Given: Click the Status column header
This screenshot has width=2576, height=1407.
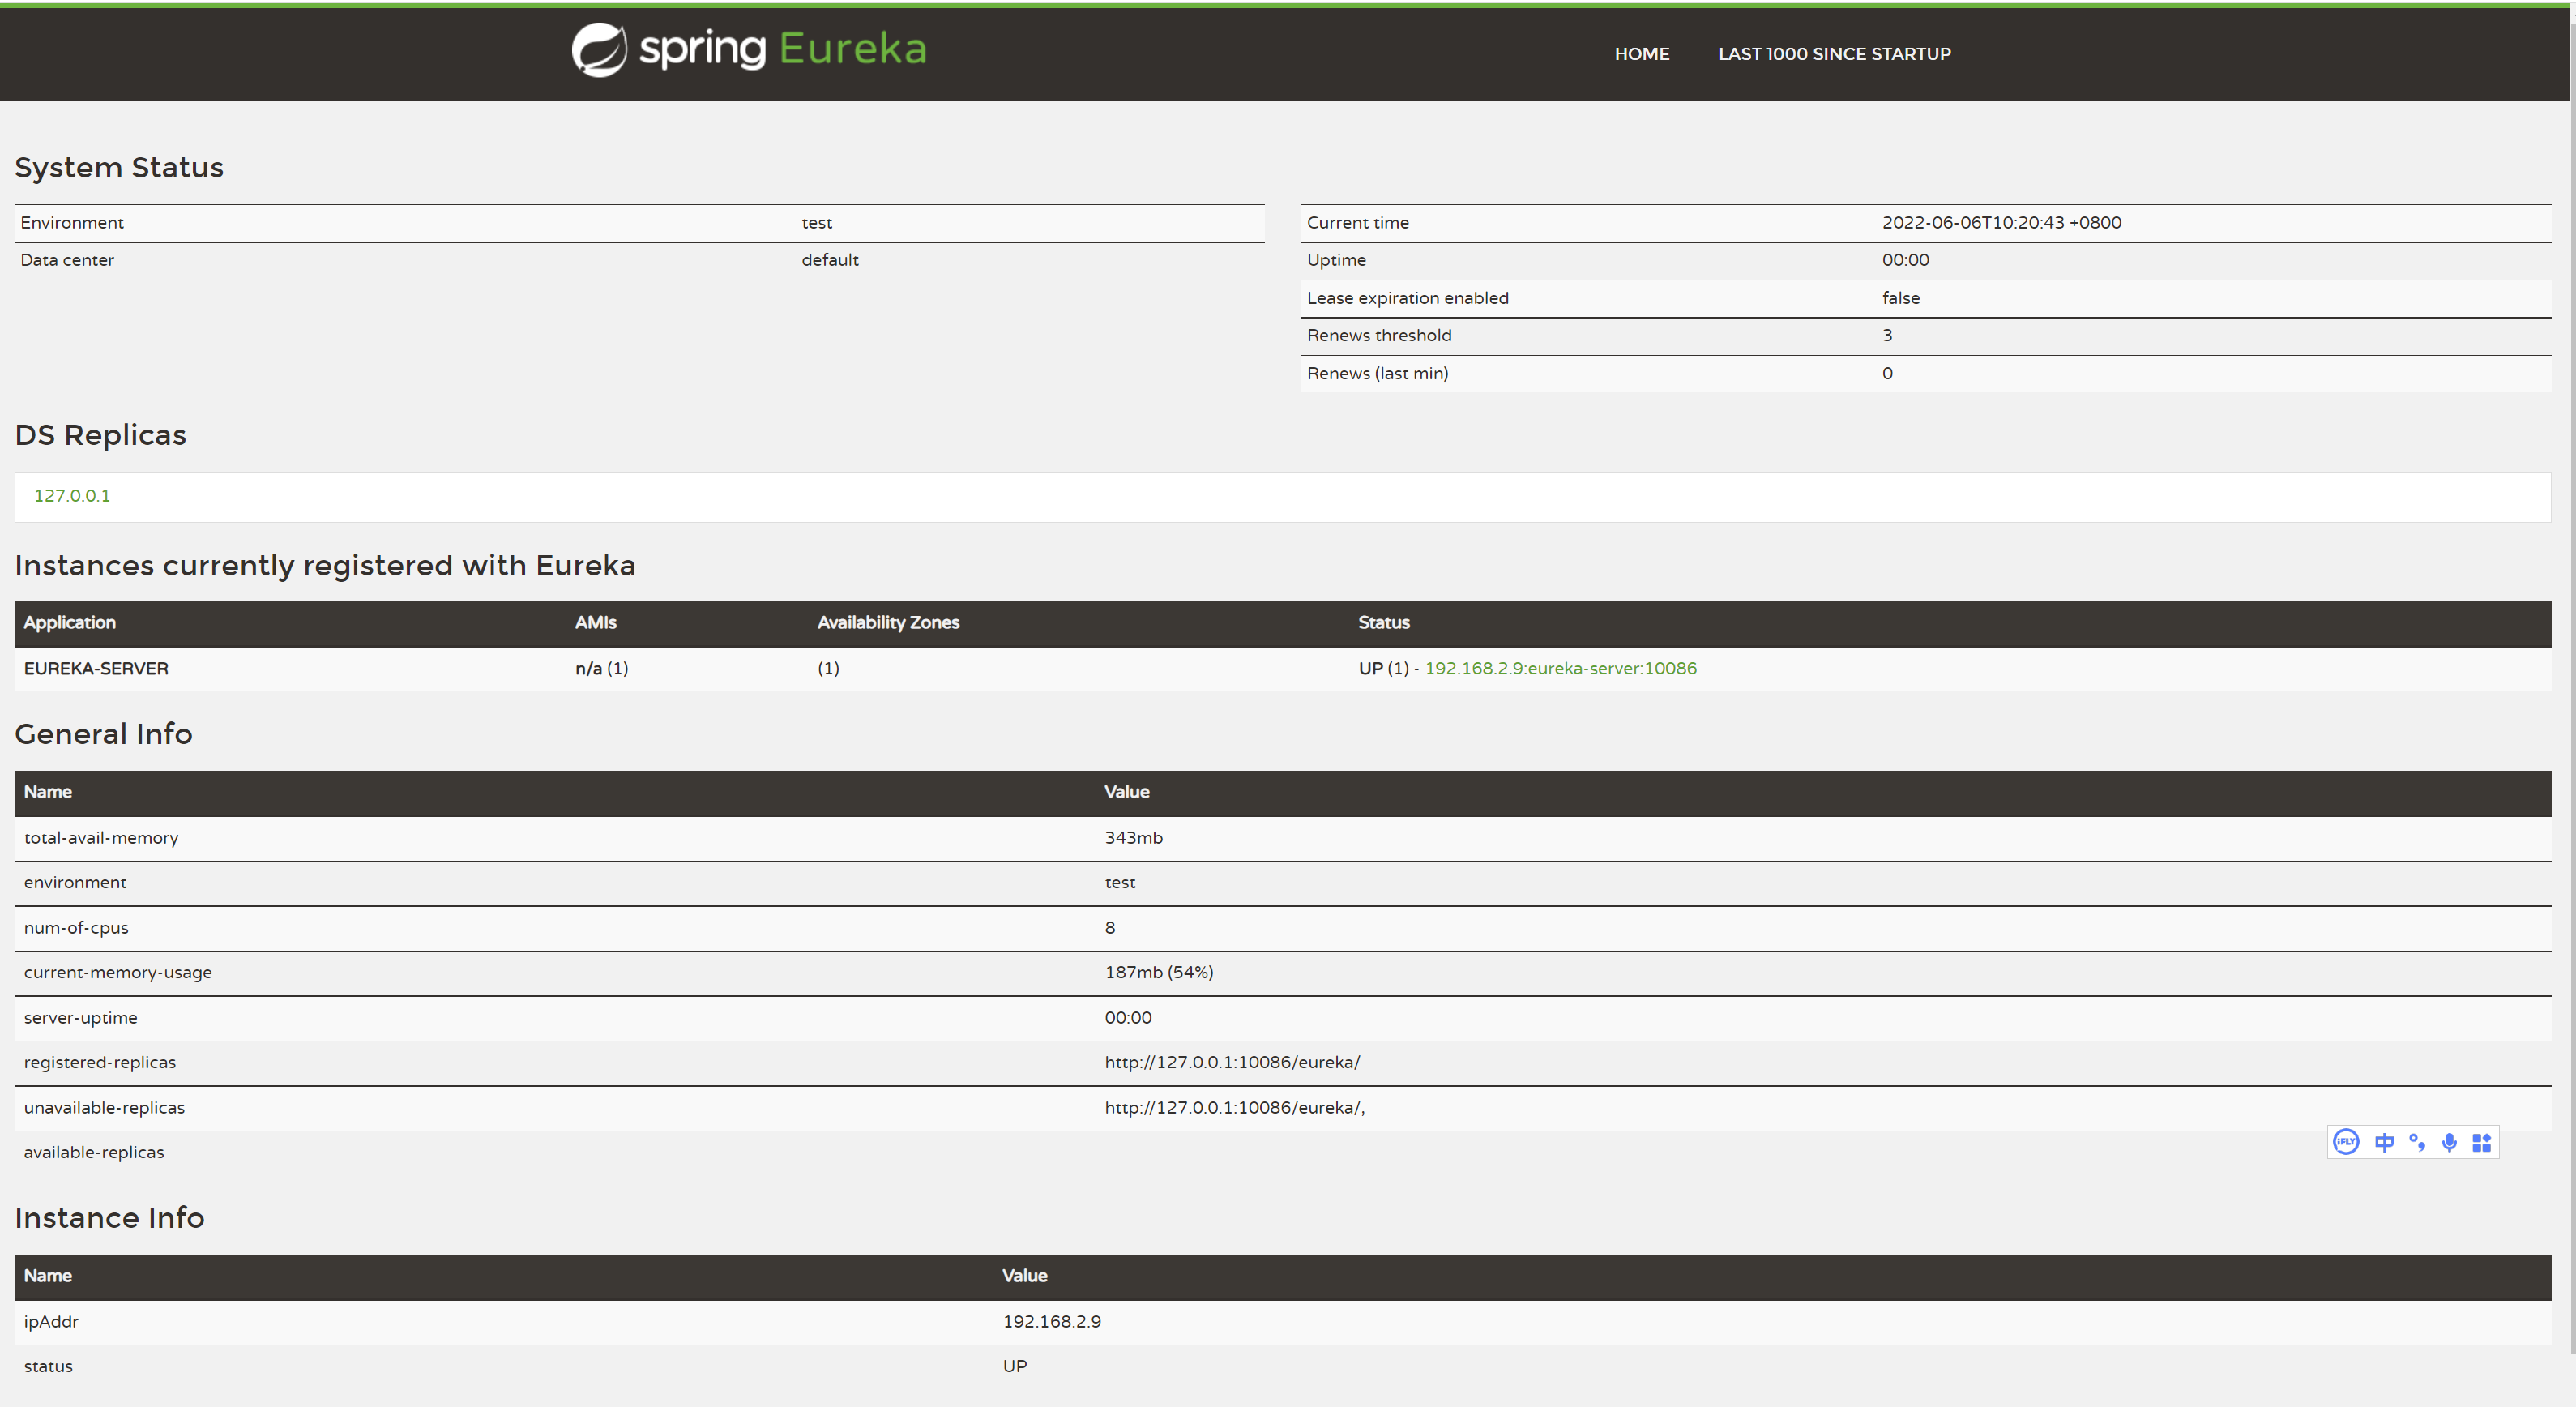Looking at the screenshot, I should [1384, 622].
